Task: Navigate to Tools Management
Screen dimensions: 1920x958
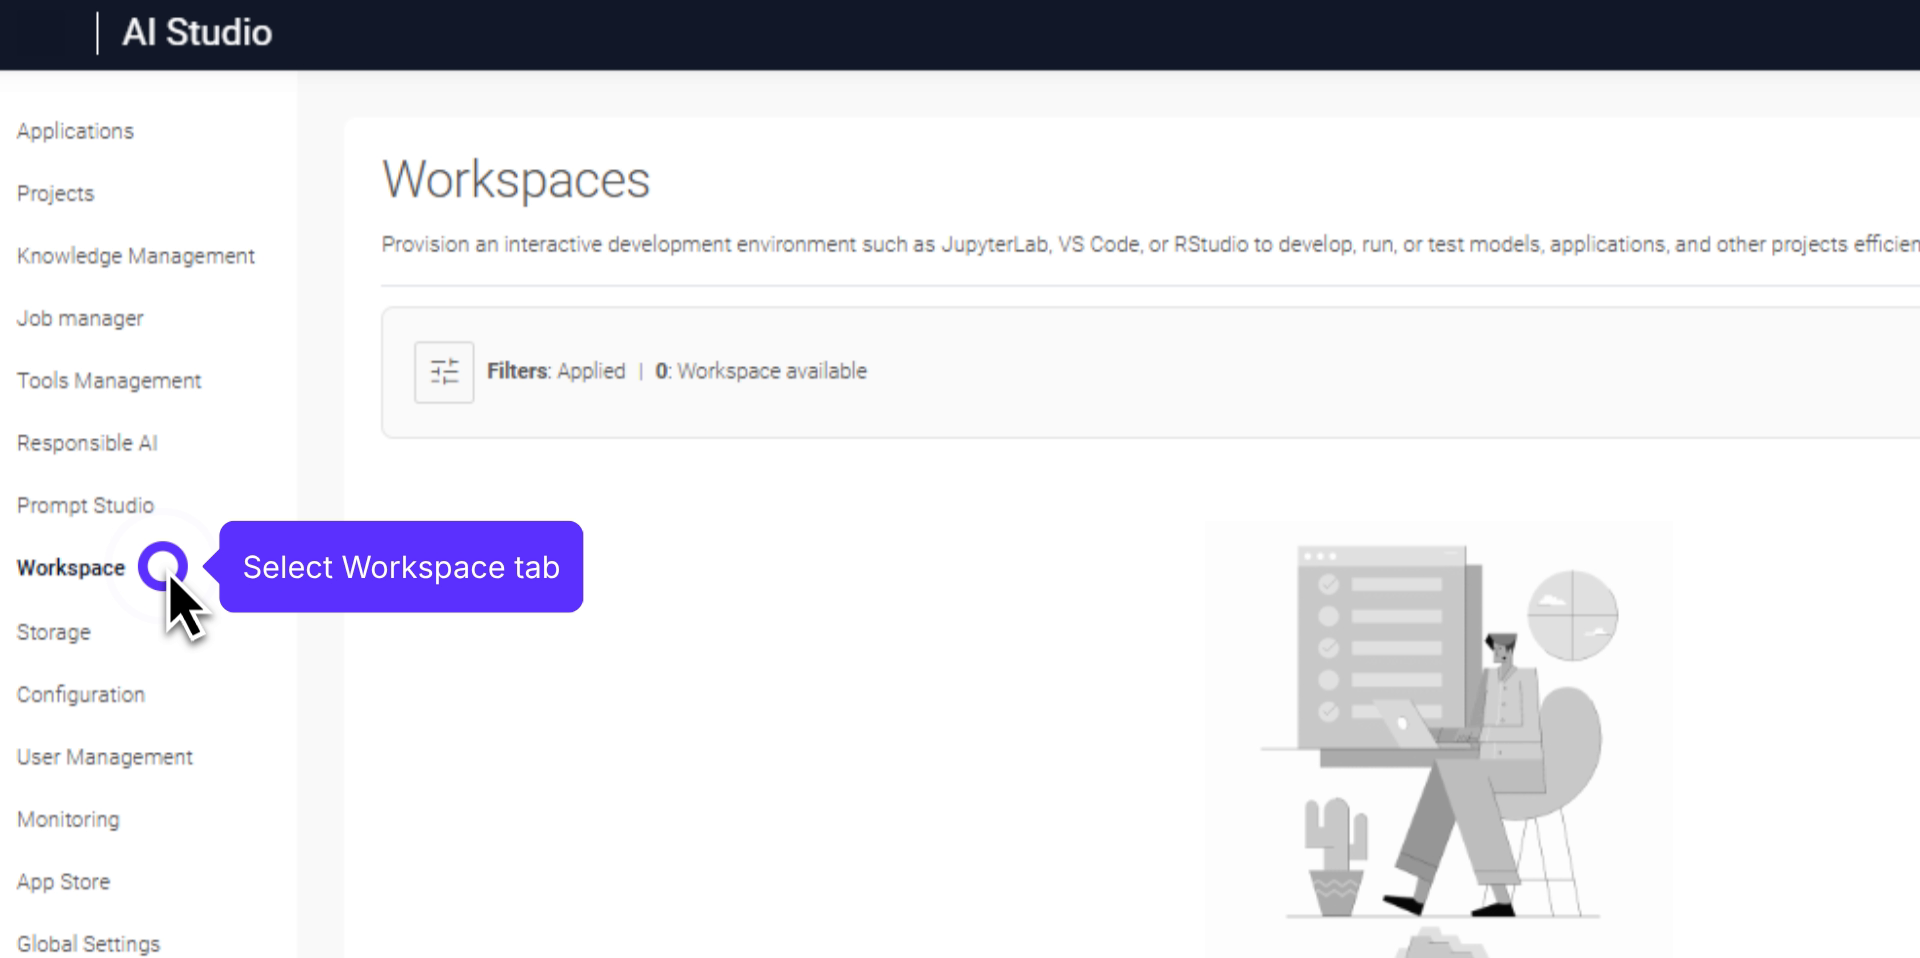Action: [109, 381]
